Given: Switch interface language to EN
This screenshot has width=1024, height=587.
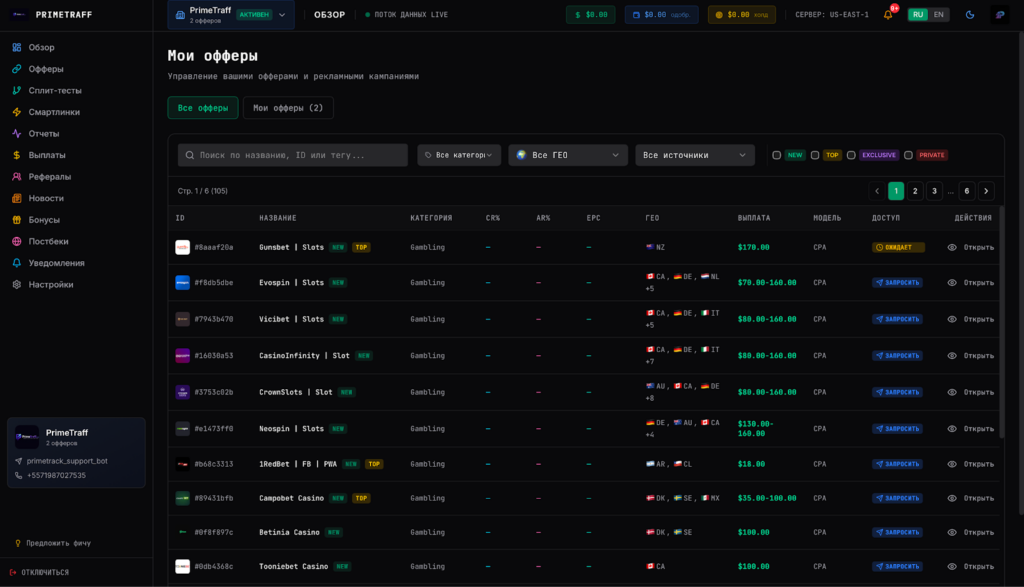Looking at the screenshot, I should coord(938,14).
